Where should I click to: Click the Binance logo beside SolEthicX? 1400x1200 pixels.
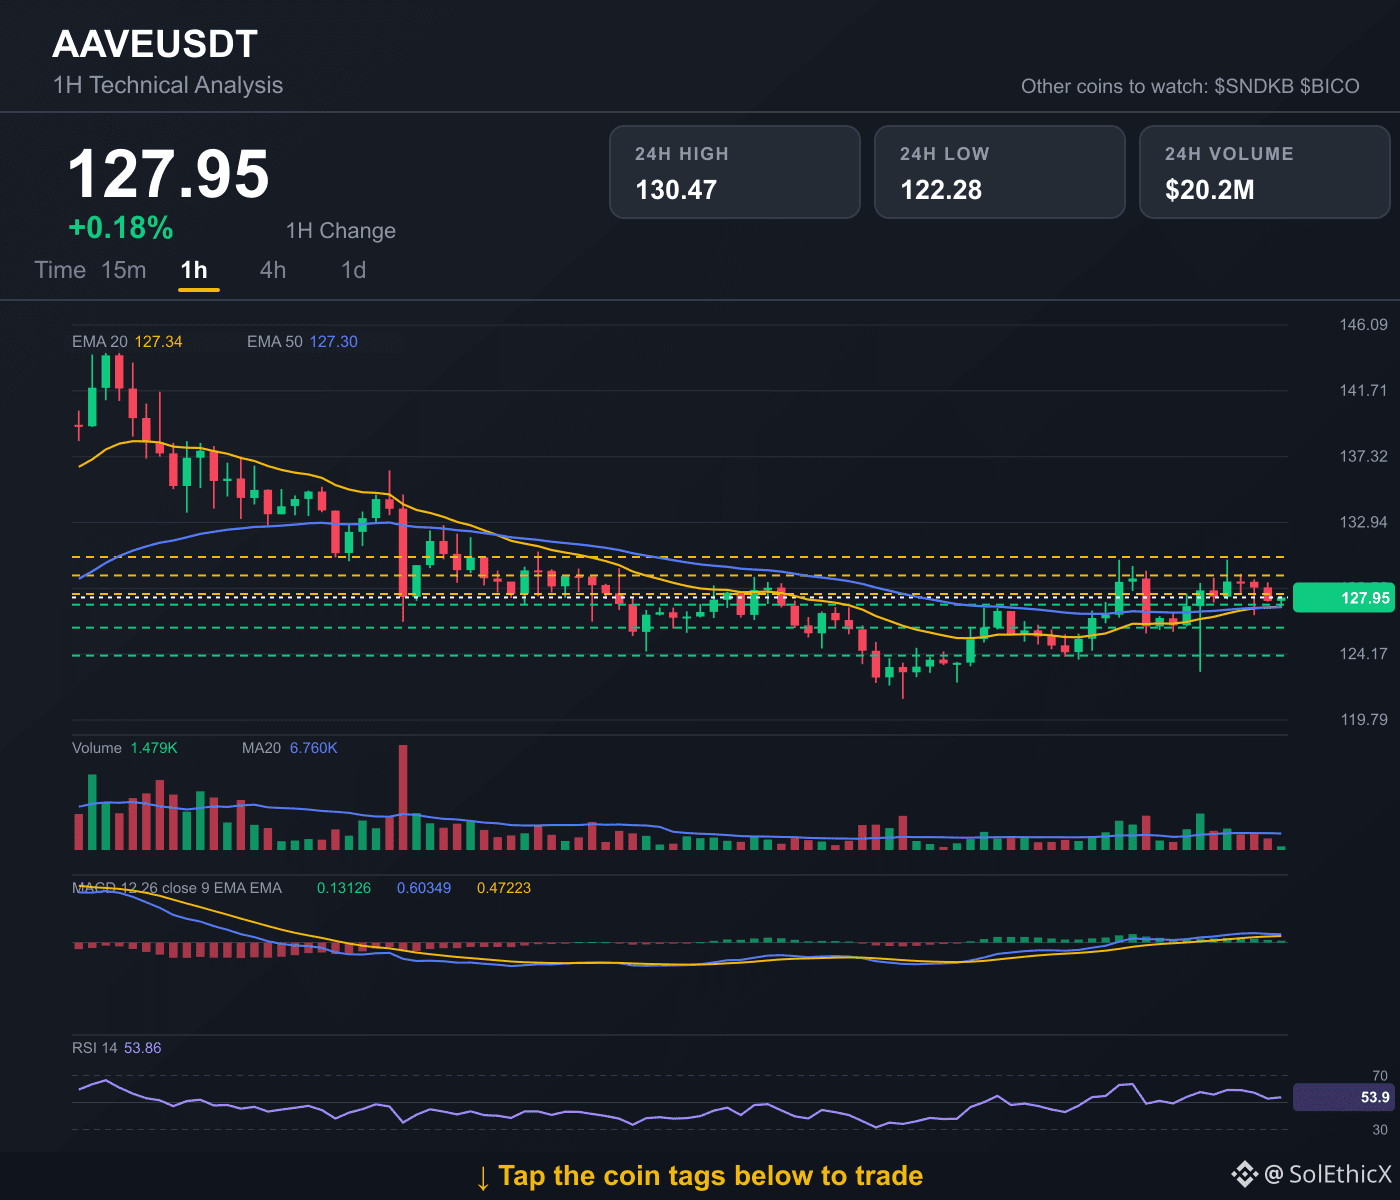[1244, 1173]
